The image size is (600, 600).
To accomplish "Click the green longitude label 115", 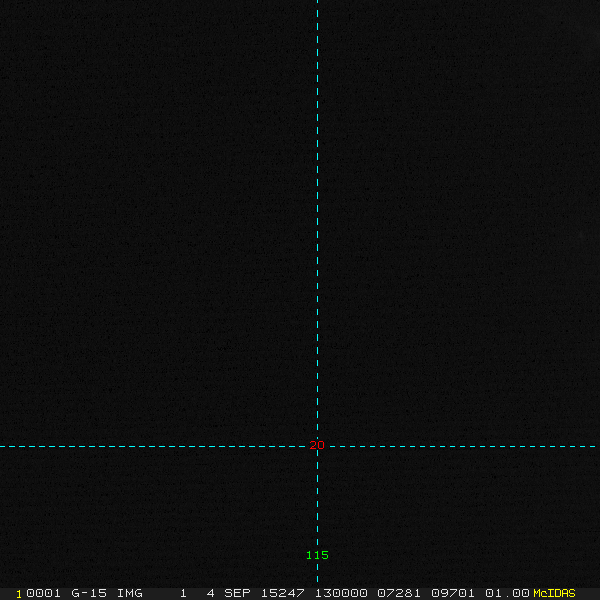I will point(317,555).
